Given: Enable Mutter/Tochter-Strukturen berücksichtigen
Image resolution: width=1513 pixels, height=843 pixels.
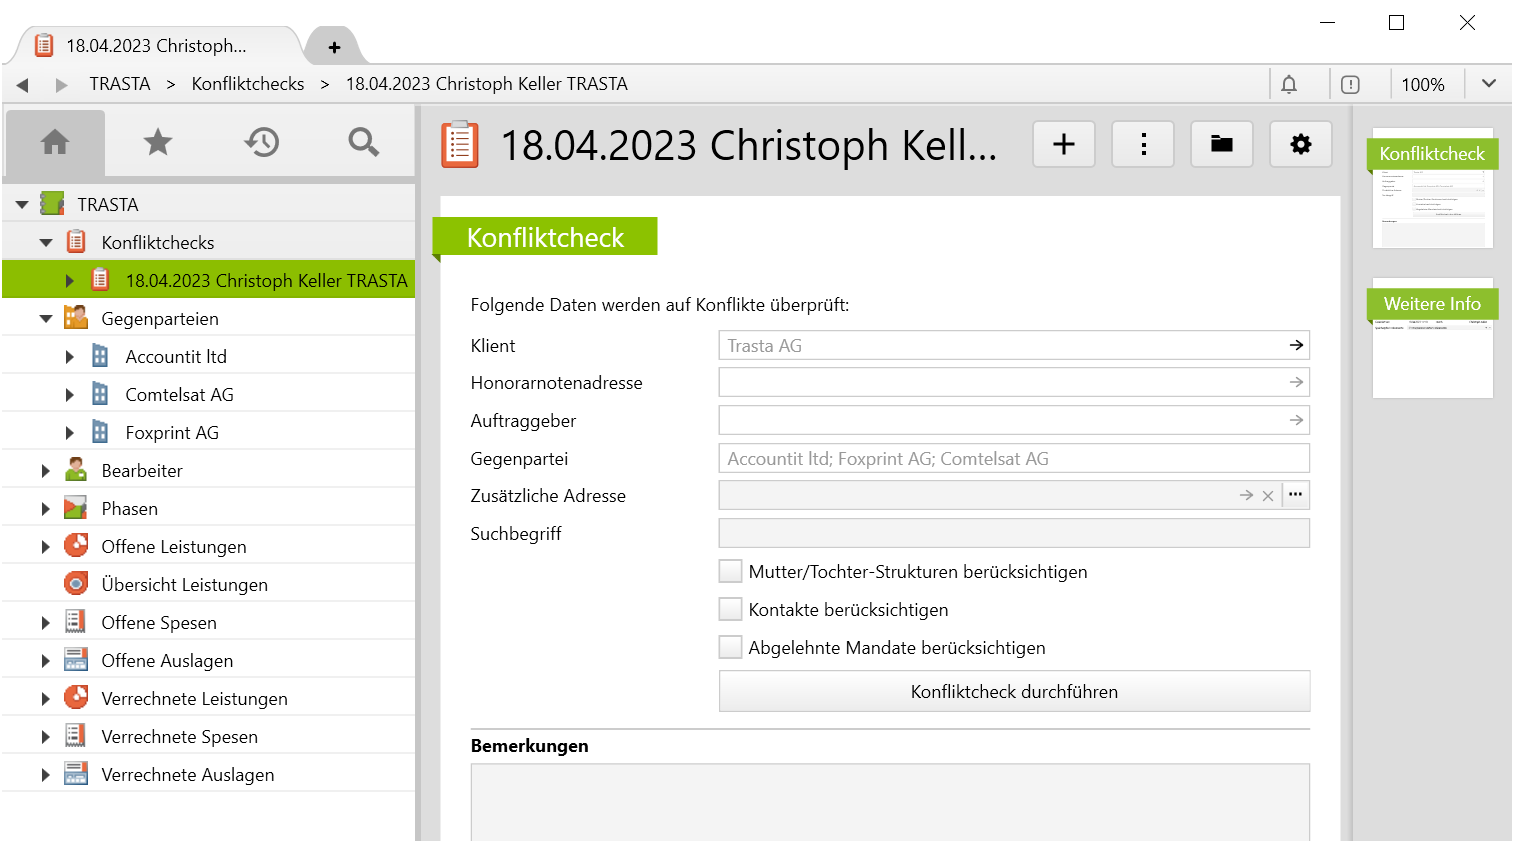Looking at the screenshot, I should tap(731, 572).
